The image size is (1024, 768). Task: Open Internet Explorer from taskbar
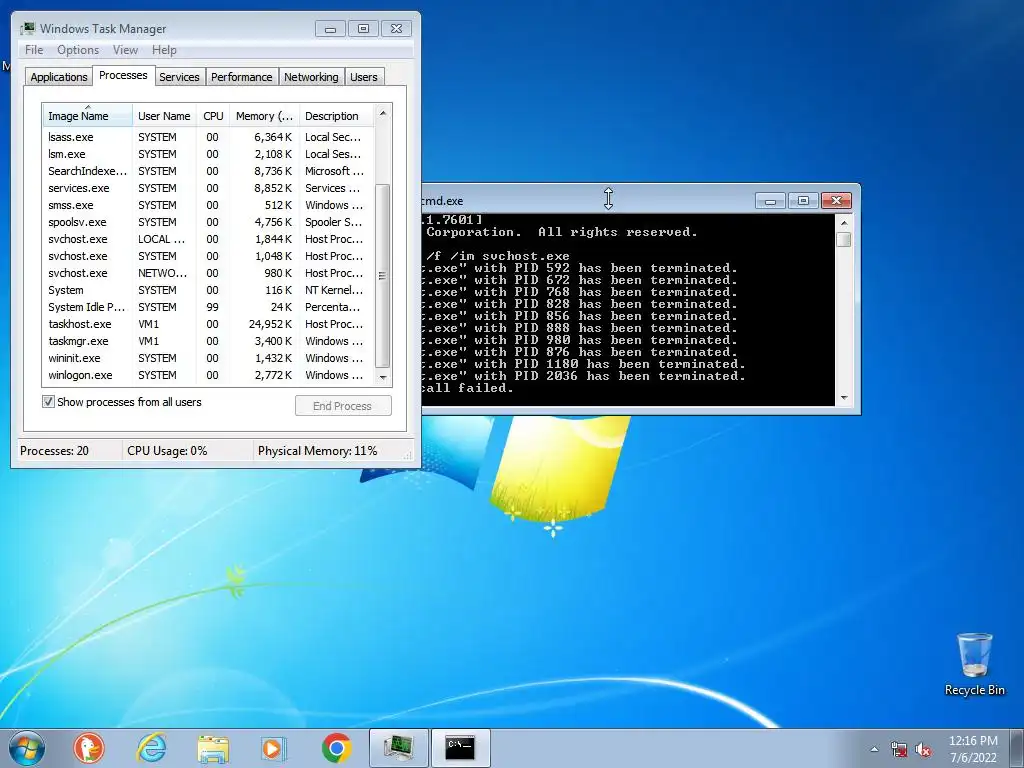coord(152,748)
